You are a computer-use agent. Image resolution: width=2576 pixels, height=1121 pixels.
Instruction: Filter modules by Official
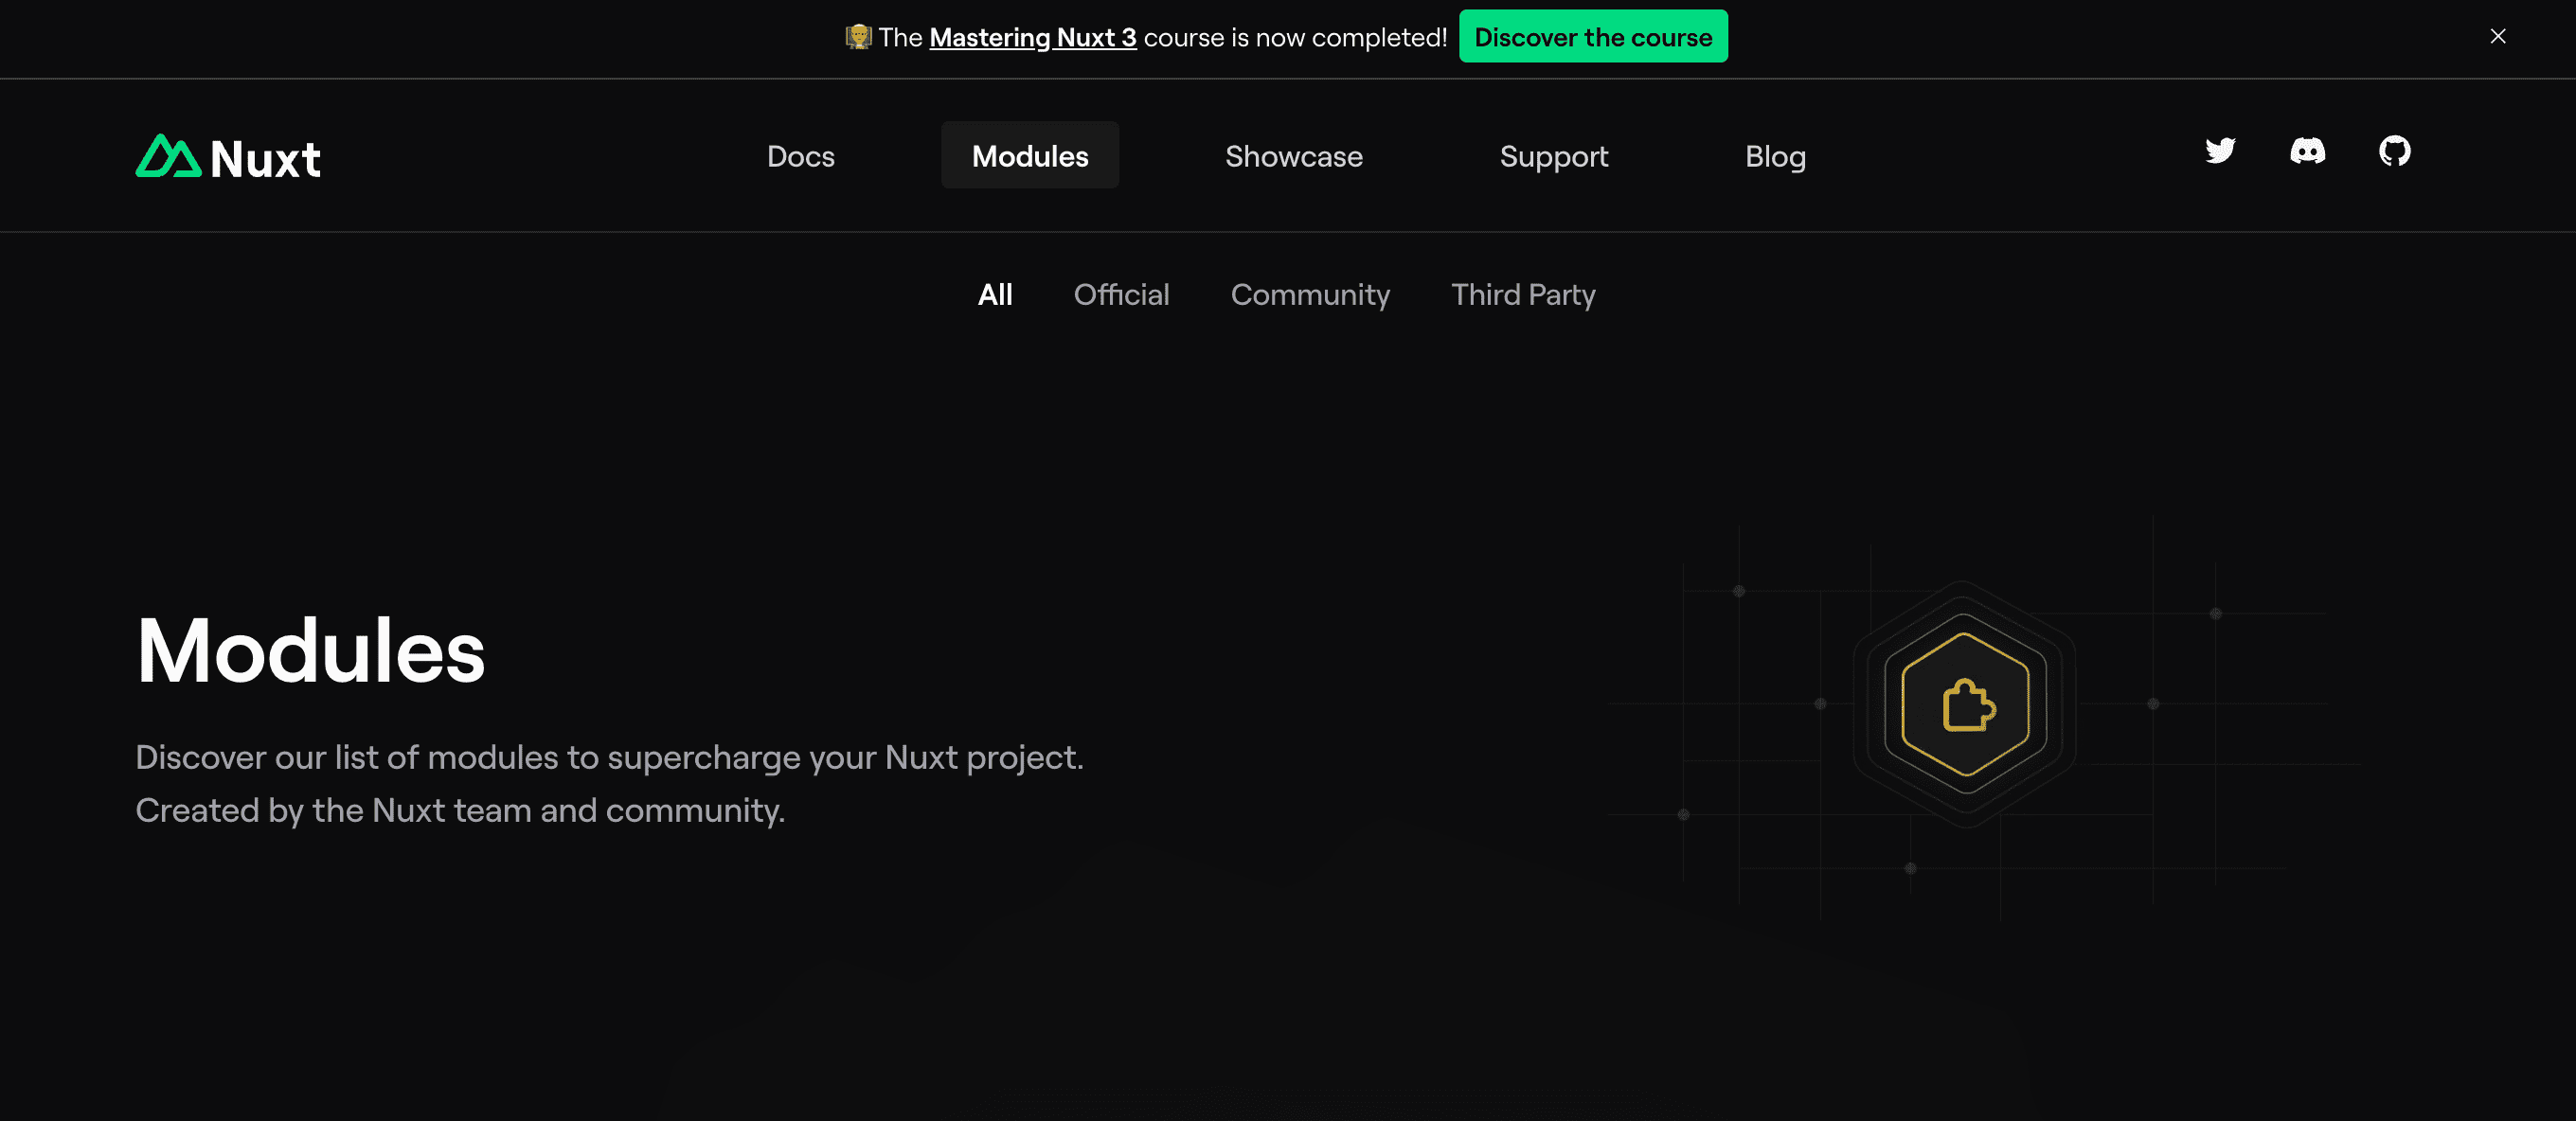tap(1121, 294)
